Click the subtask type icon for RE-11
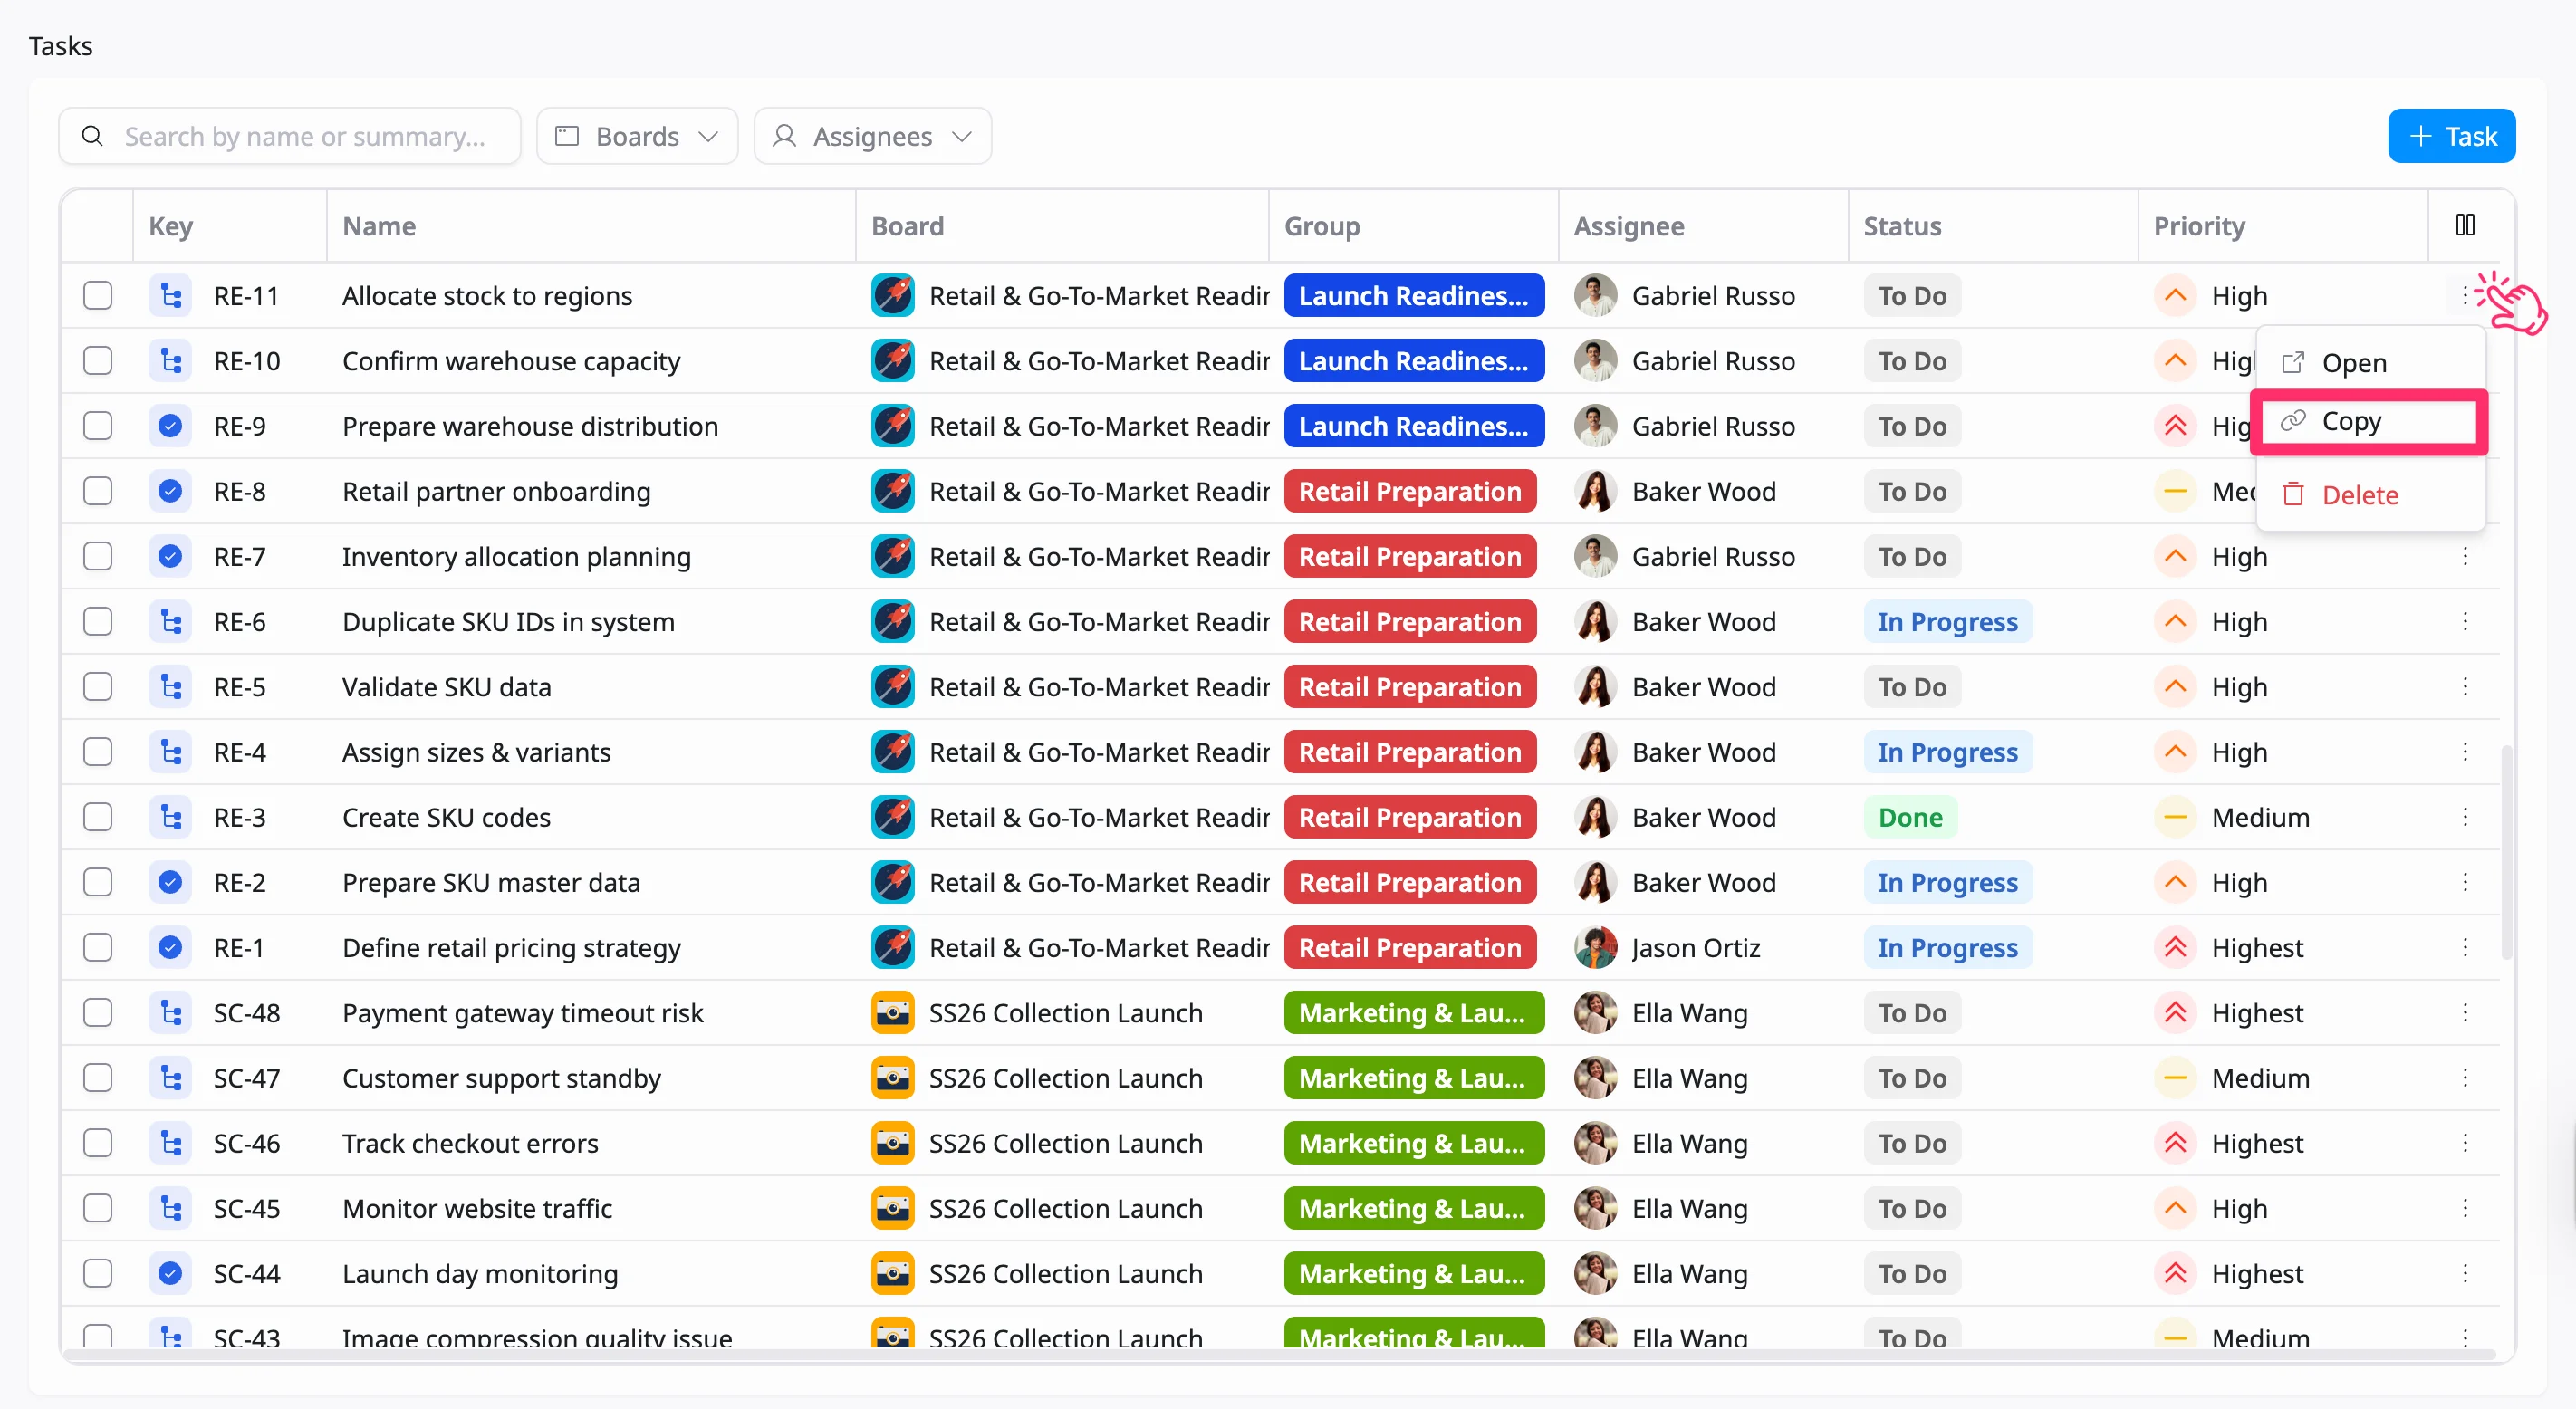2576x1409 pixels. pyautogui.click(x=171, y=296)
